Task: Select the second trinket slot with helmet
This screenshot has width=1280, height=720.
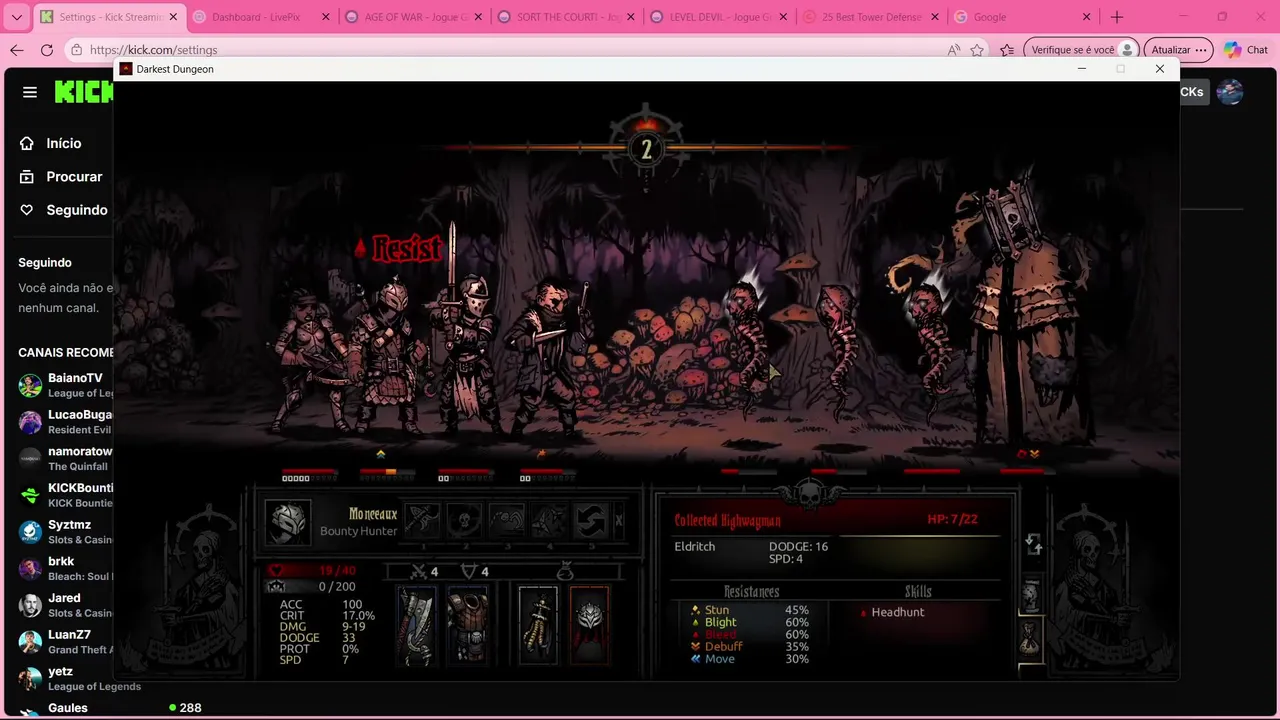Action: tap(590, 625)
